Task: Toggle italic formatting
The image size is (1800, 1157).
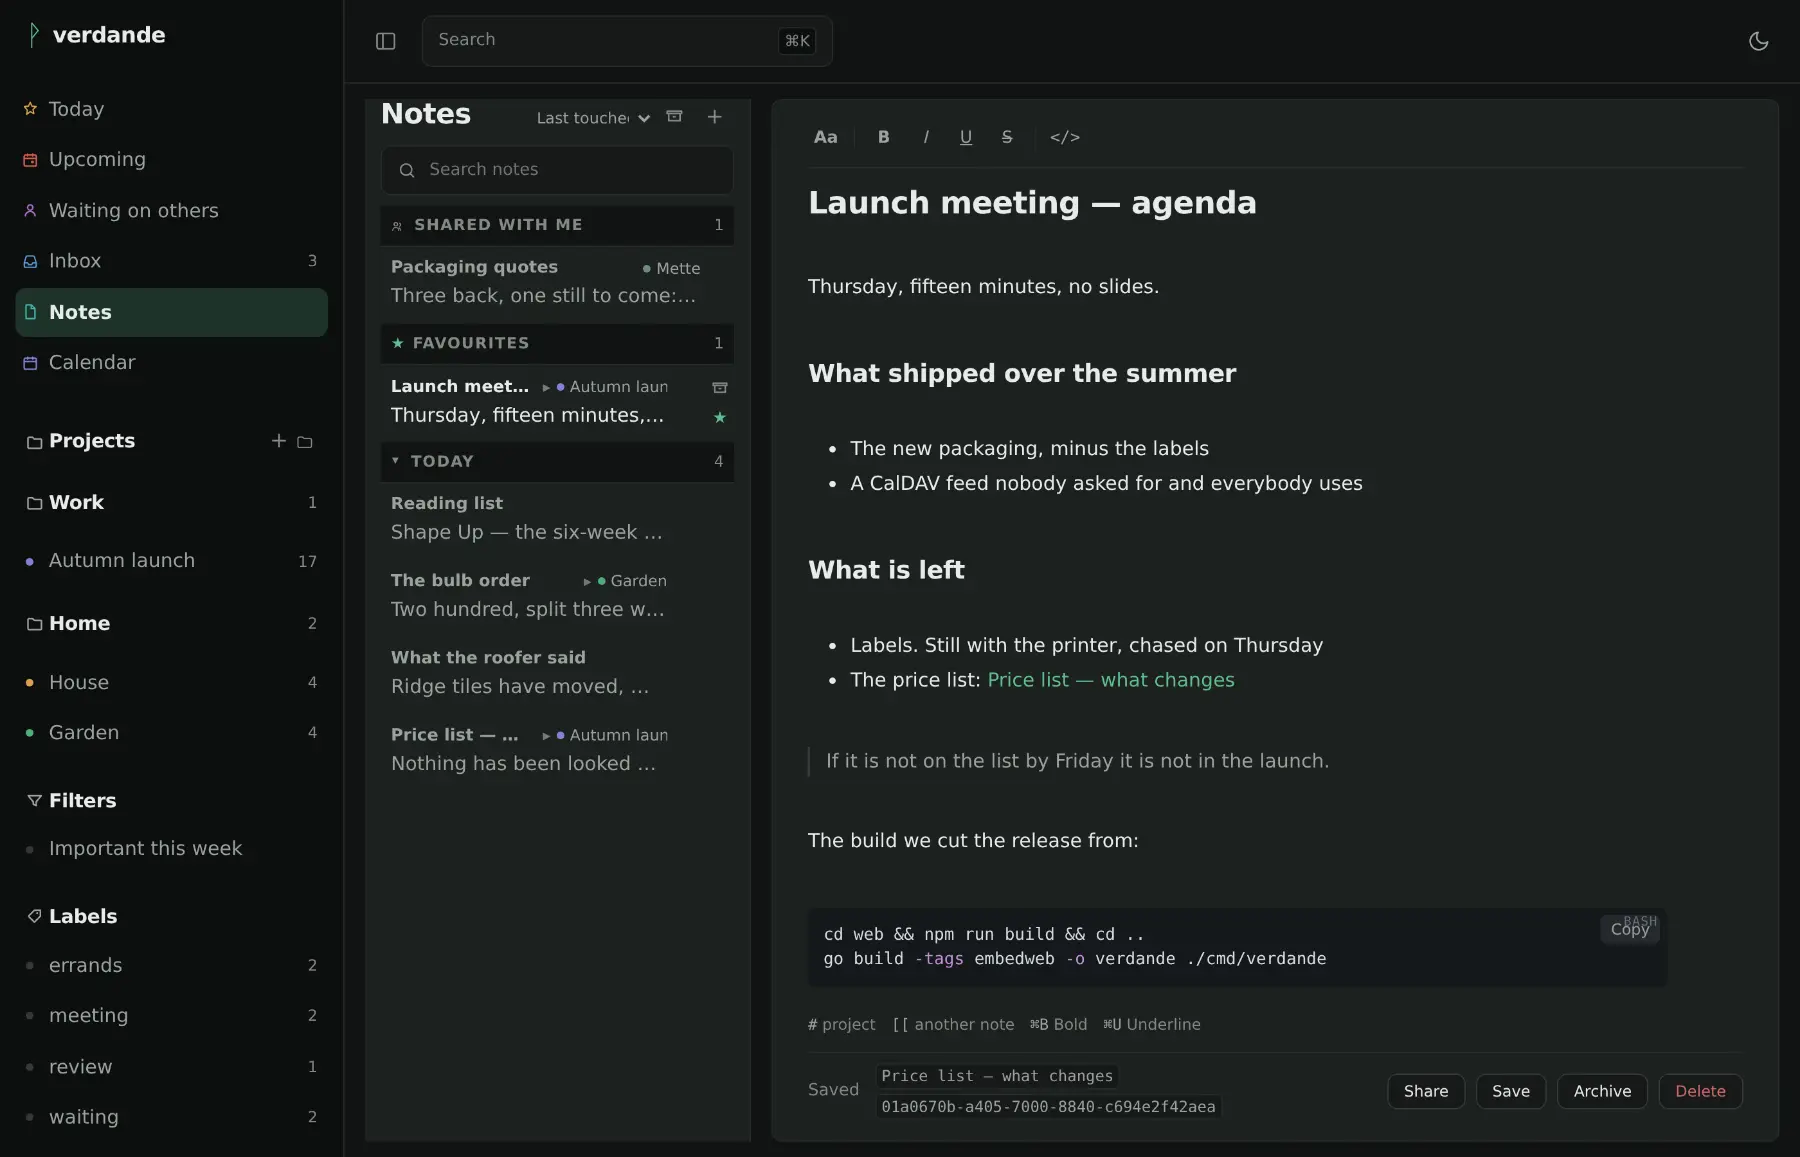Action: [926, 137]
